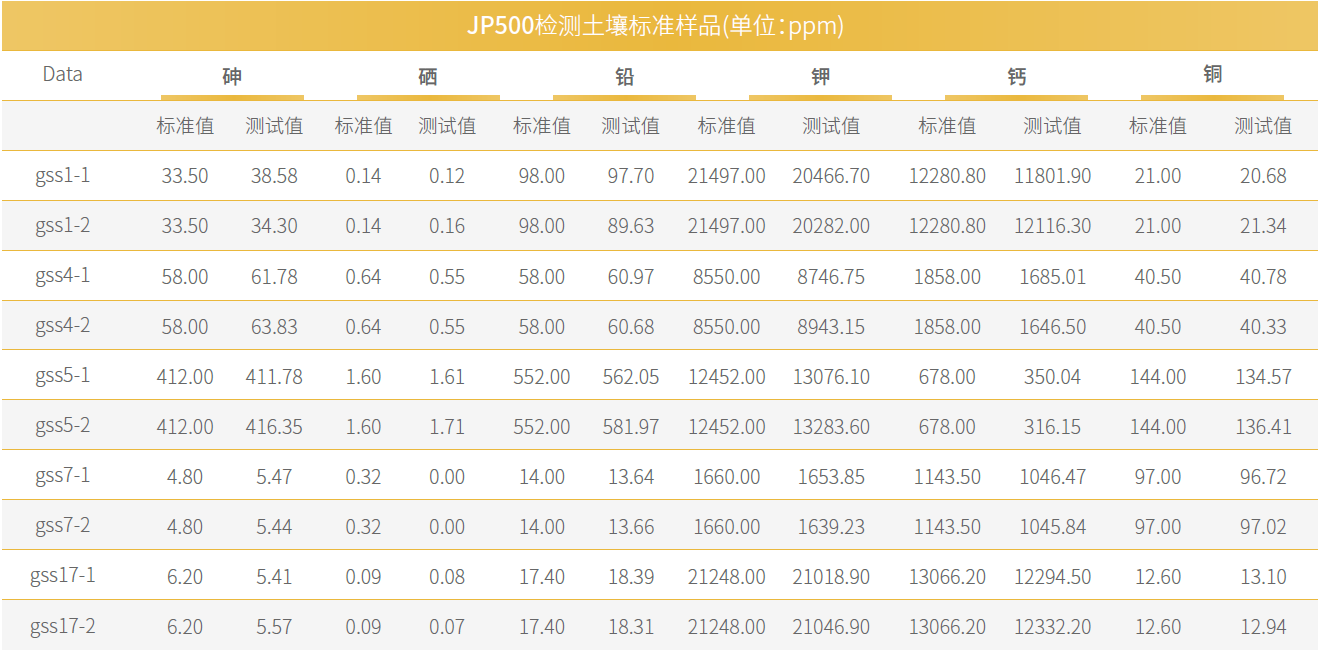
Task: Click the table title 'JP500检测土壤标准样品'
Action: coord(594,26)
